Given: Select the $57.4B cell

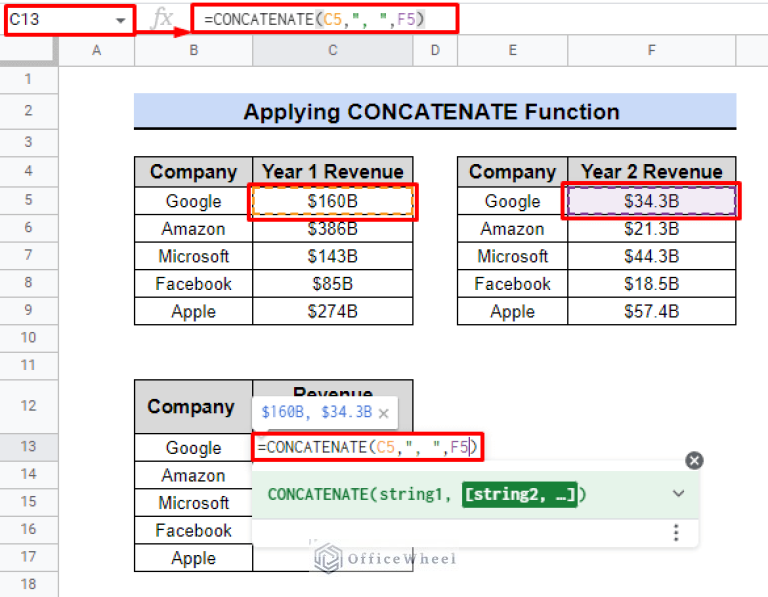Looking at the screenshot, I should tap(651, 311).
